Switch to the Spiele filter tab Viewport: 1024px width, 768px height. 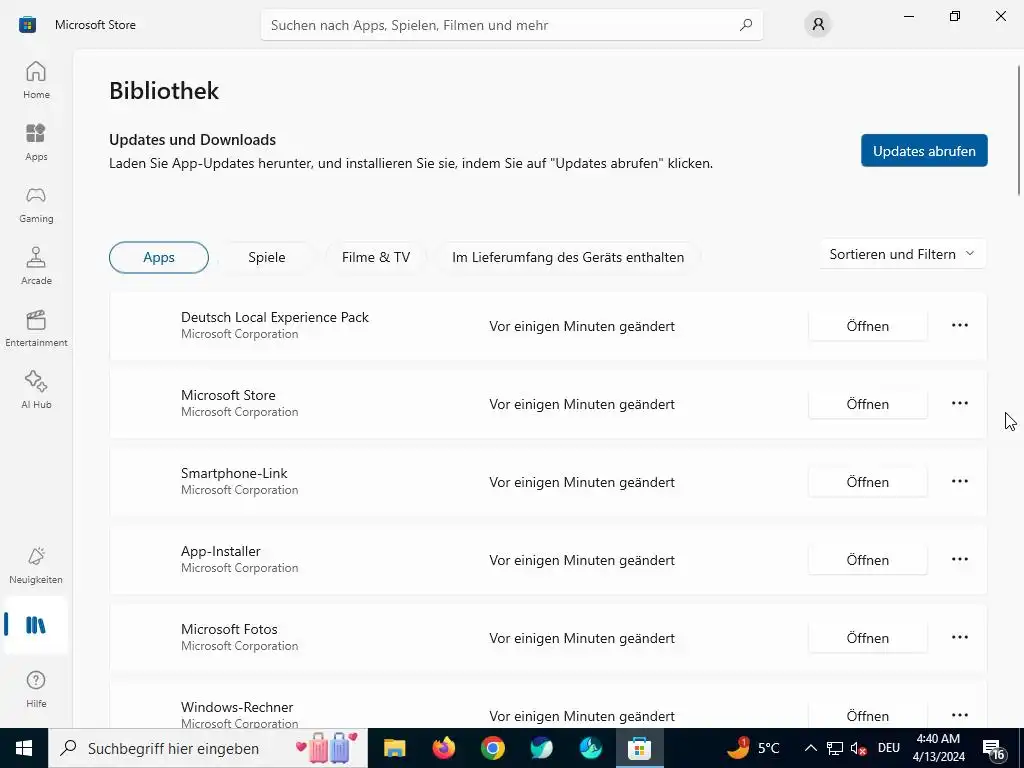[266, 257]
